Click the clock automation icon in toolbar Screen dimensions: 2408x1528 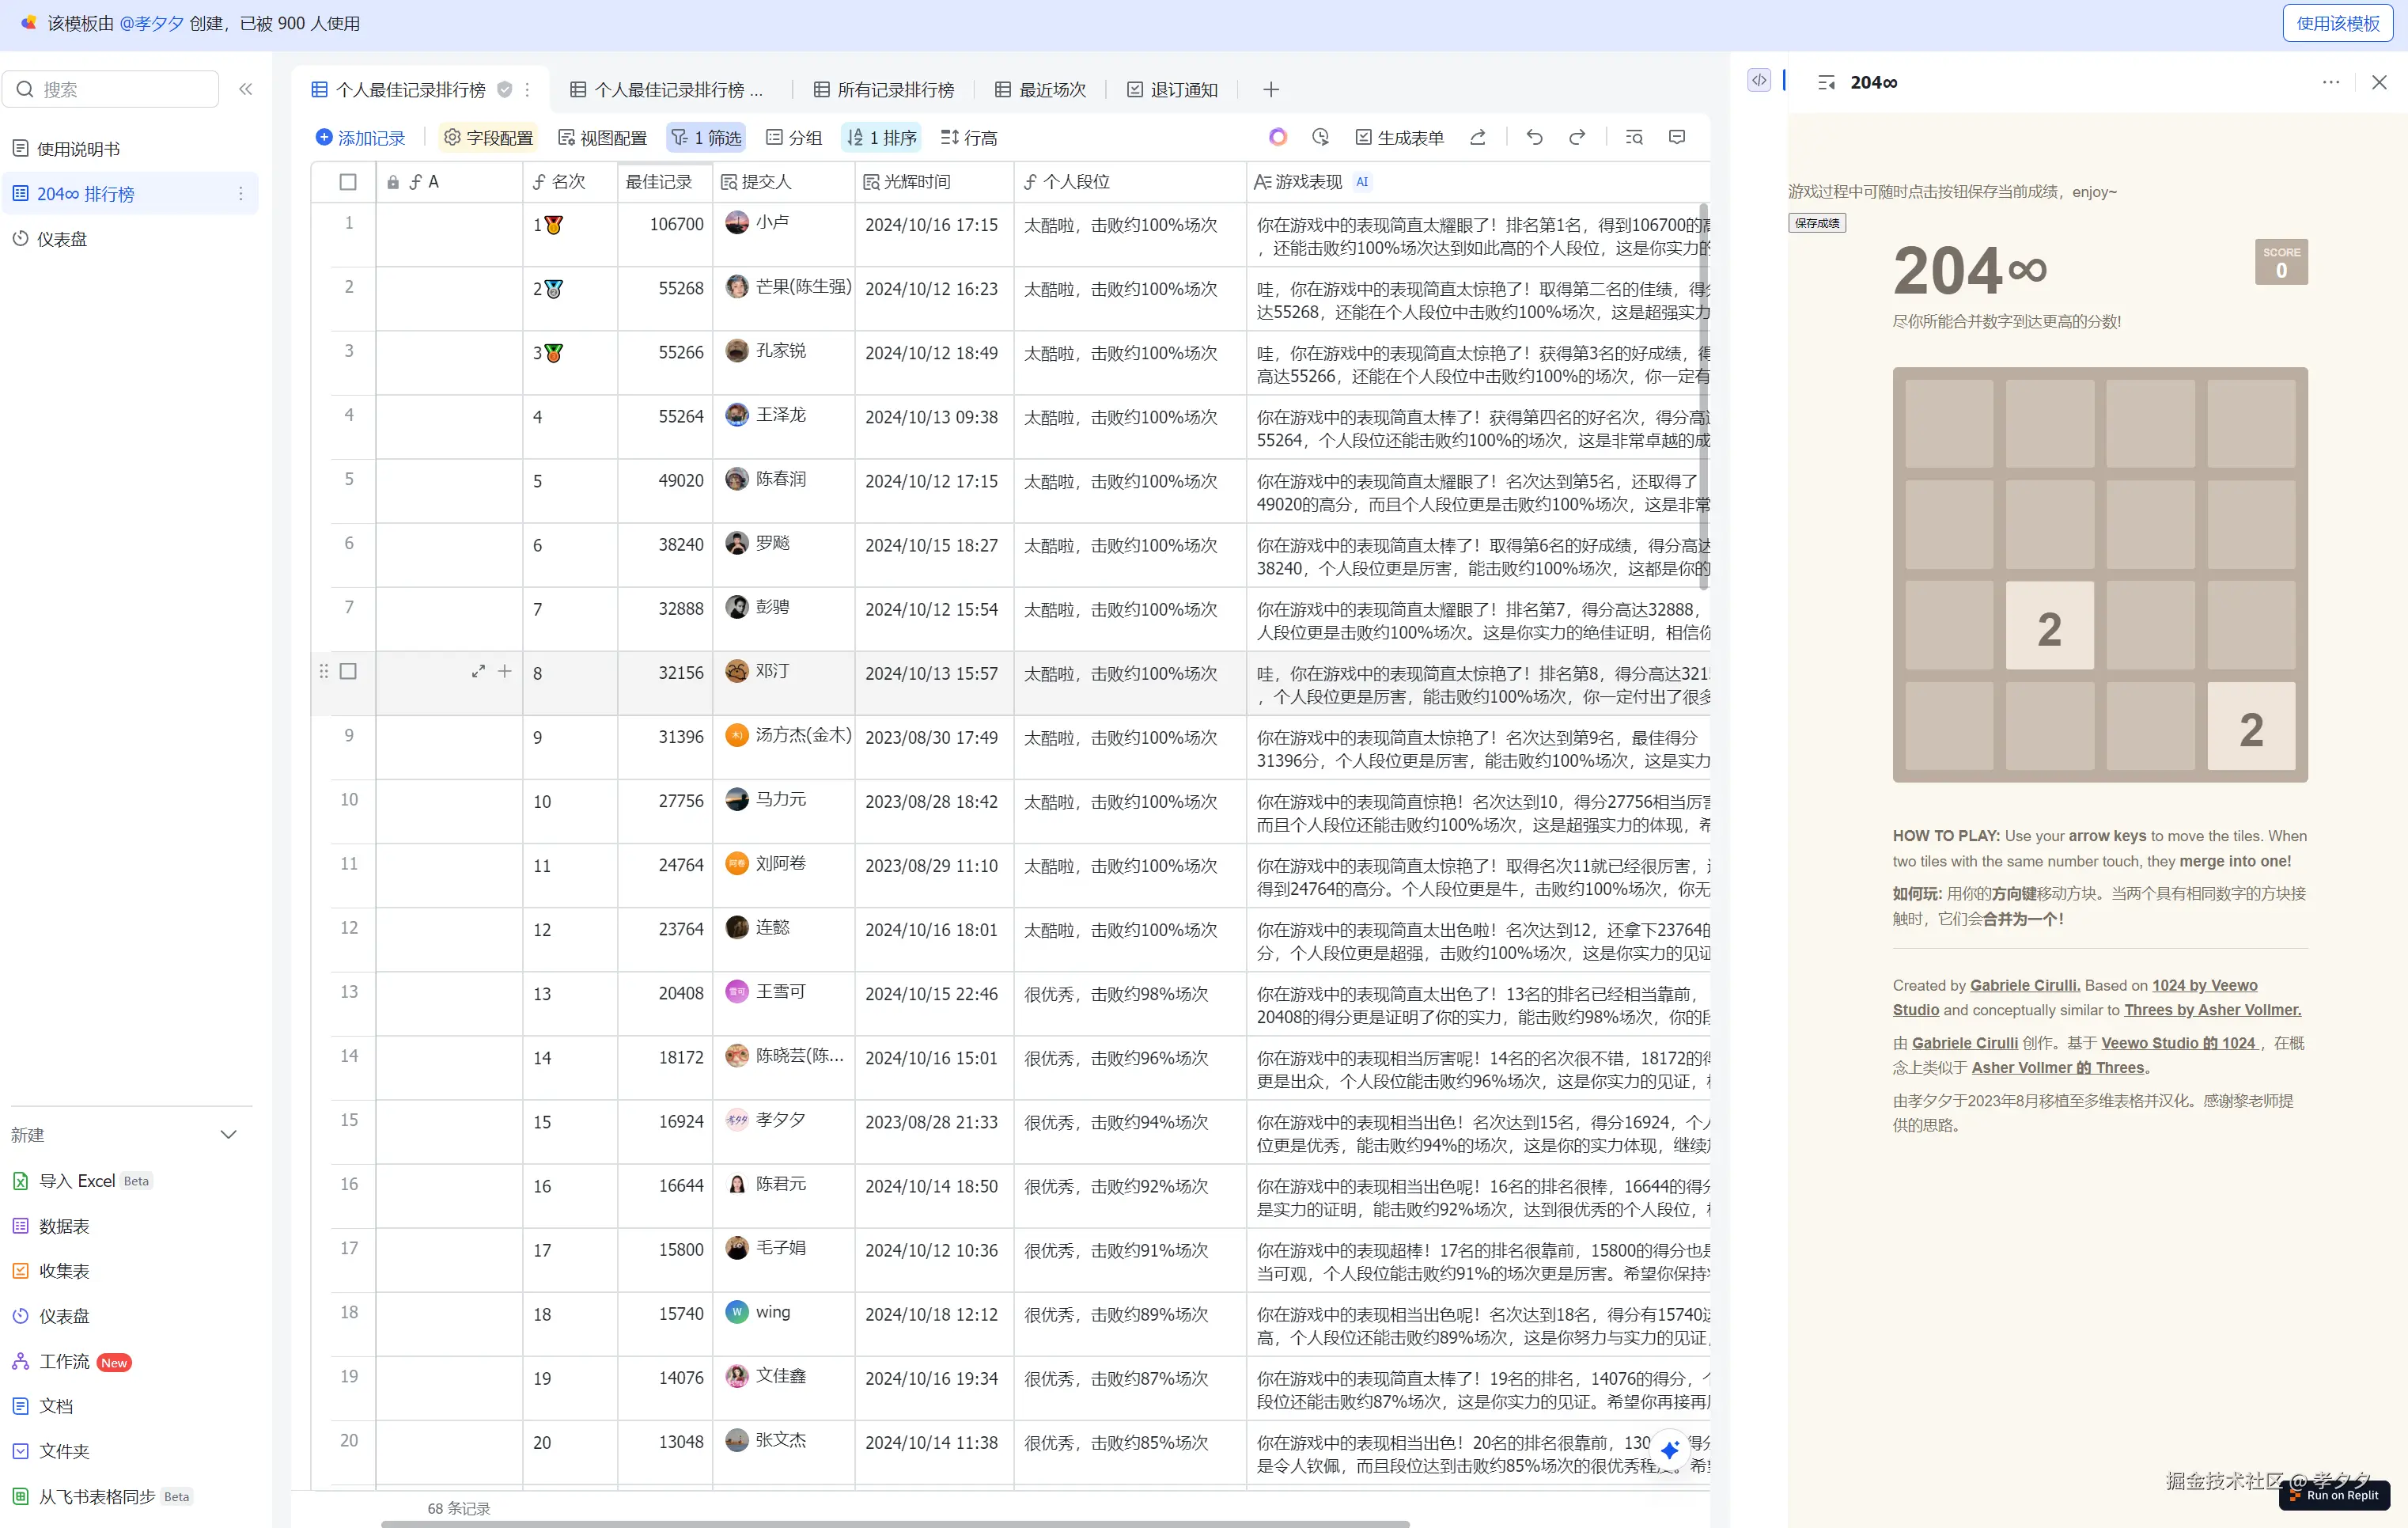click(1320, 137)
